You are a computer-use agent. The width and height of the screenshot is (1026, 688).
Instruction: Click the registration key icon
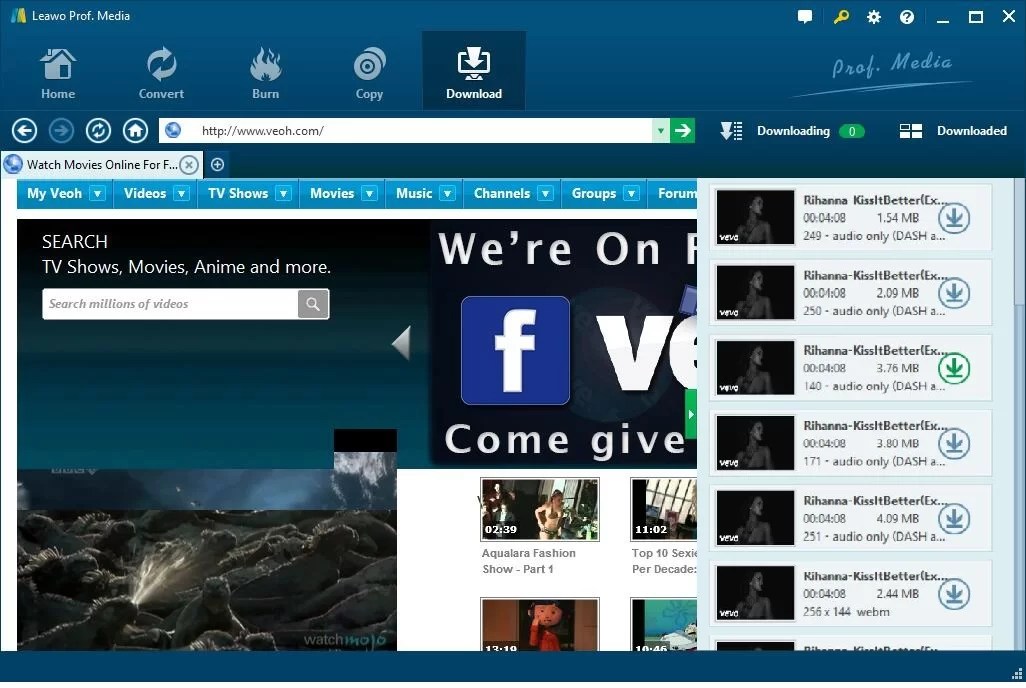tap(840, 16)
